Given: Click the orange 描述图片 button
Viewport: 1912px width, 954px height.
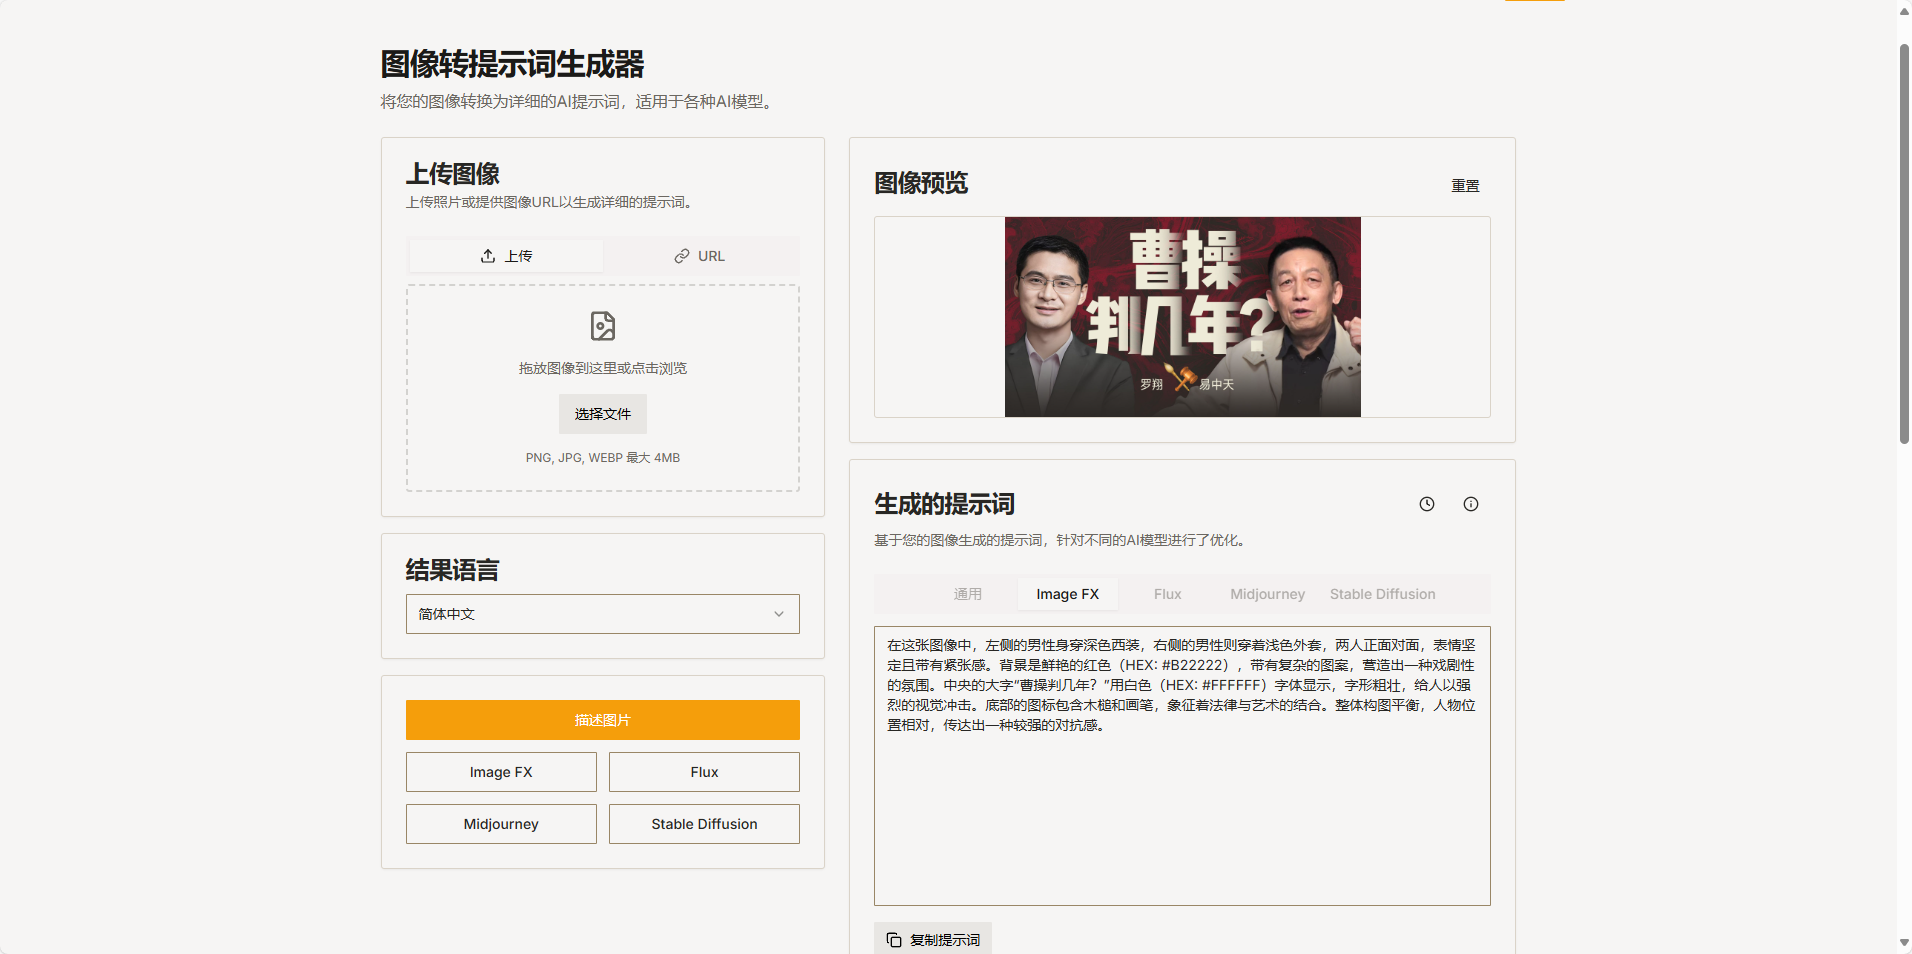Looking at the screenshot, I should coord(602,720).
